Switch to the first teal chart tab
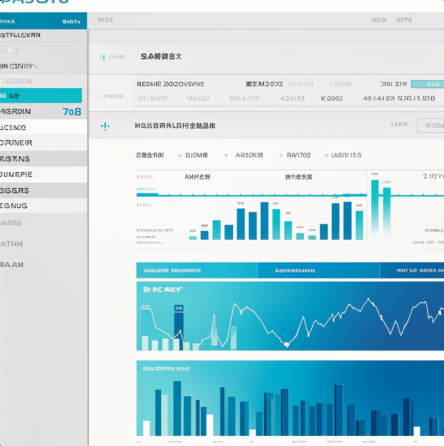 click(197, 270)
